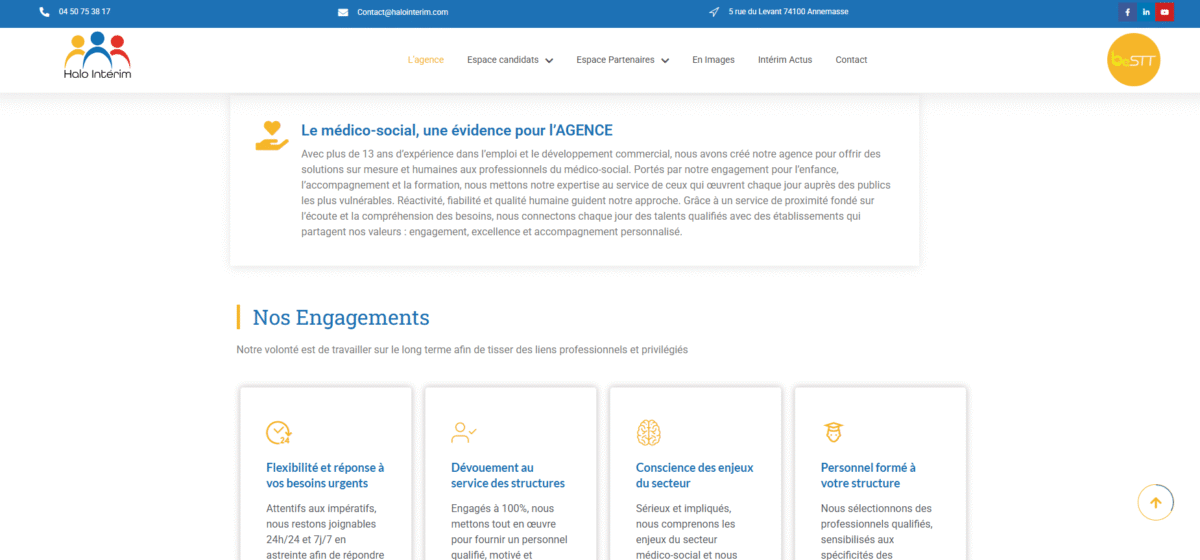Click the phone icon in top bar

(x=44, y=12)
